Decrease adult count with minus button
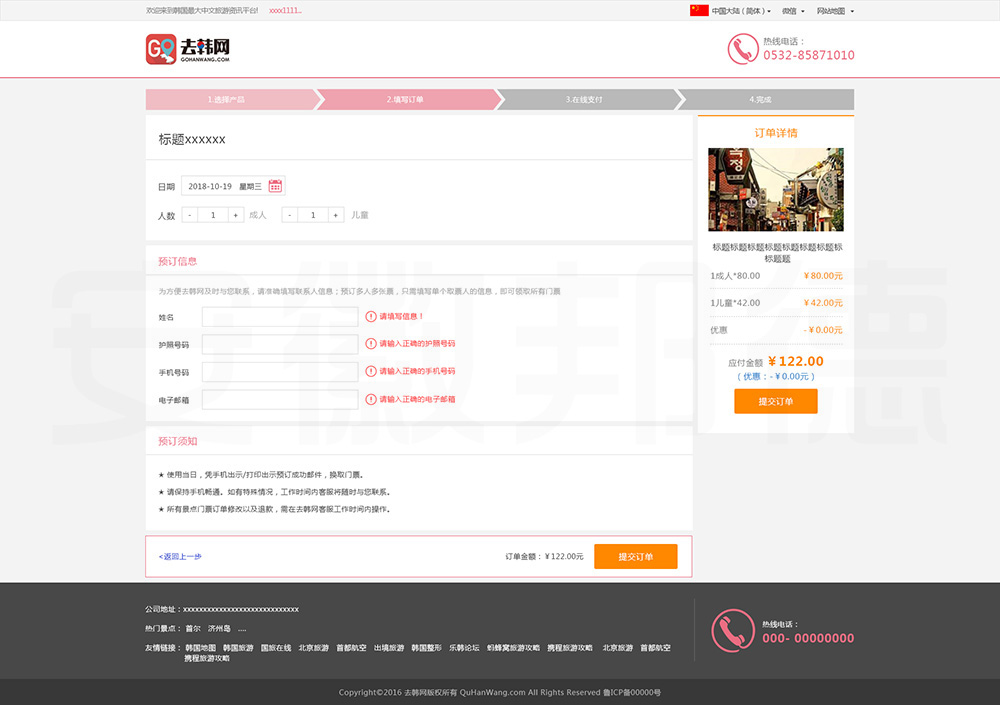 [190, 215]
